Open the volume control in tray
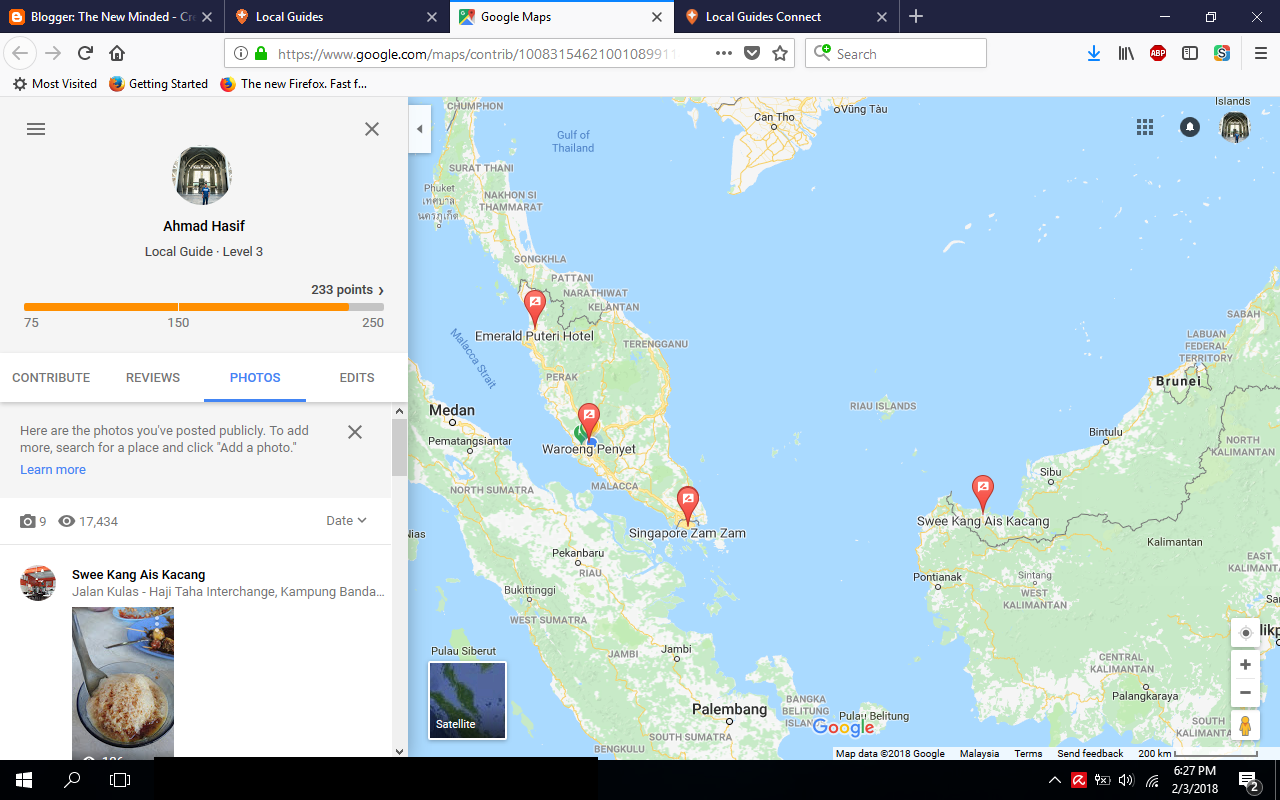Viewport: 1280px width, 800px height. tap(1126, 780)
